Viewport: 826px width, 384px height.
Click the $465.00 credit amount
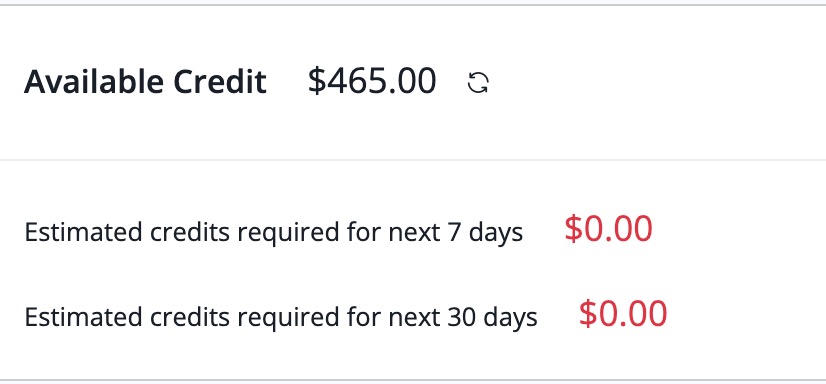(372, 81)
